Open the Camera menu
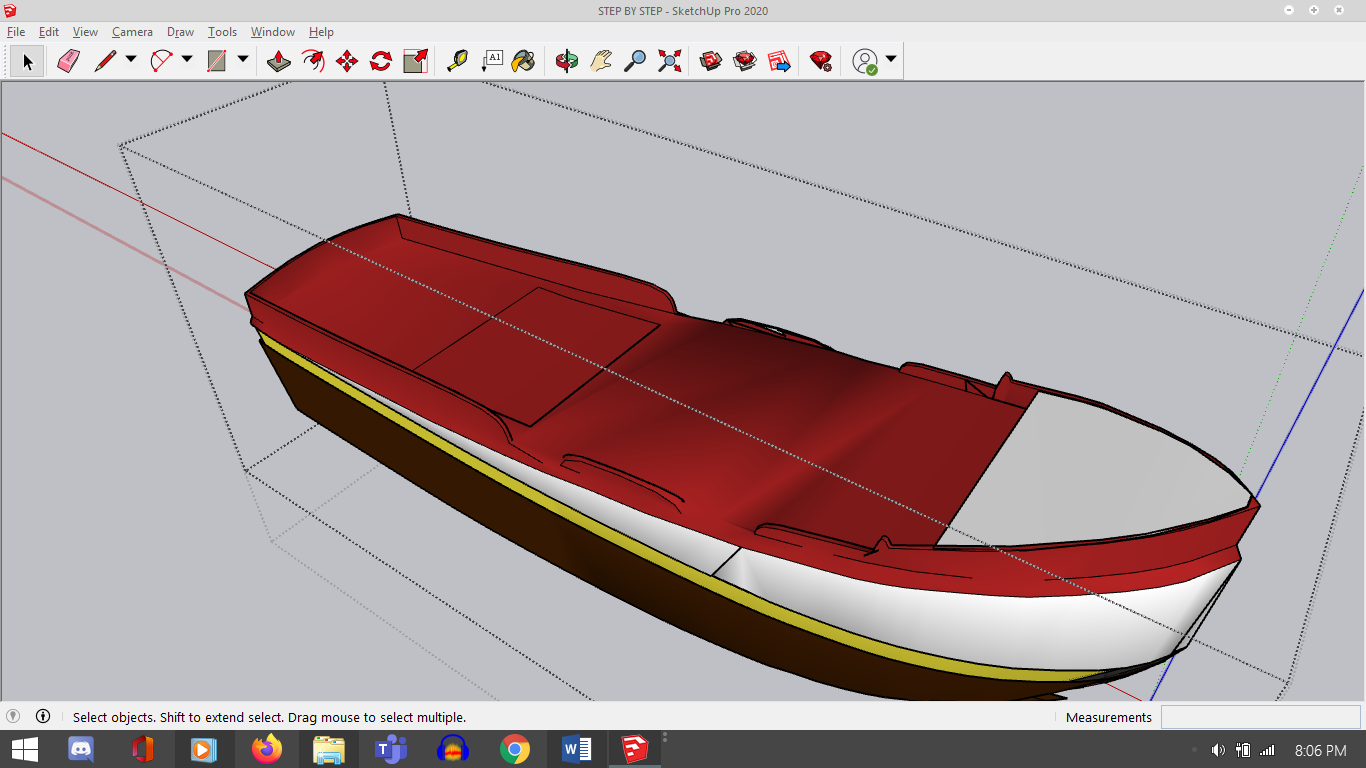The width and height of the screenshot is (1366, 768). [132, 32]
